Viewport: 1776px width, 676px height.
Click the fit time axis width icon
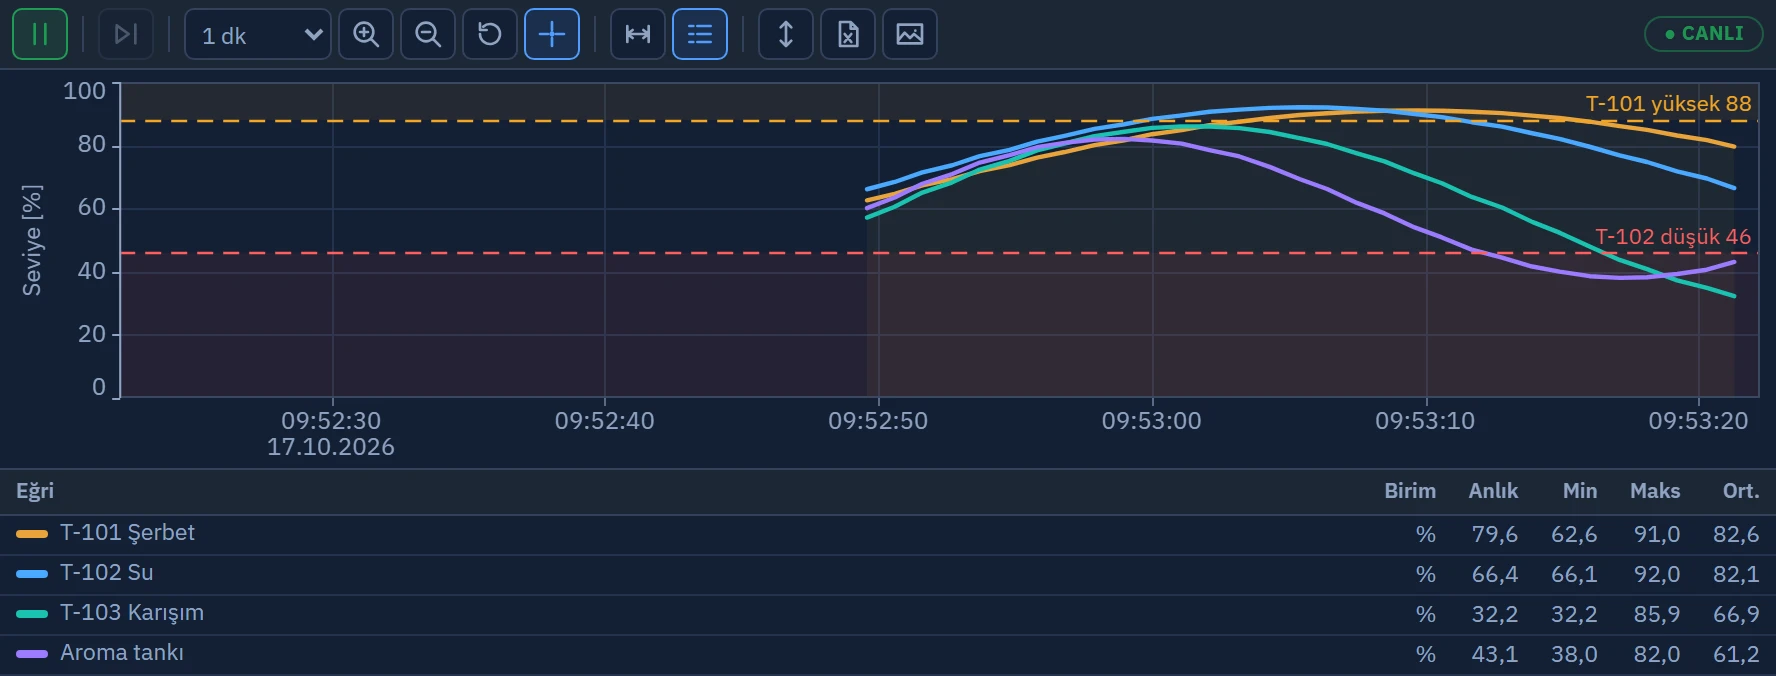coord(638,34)
